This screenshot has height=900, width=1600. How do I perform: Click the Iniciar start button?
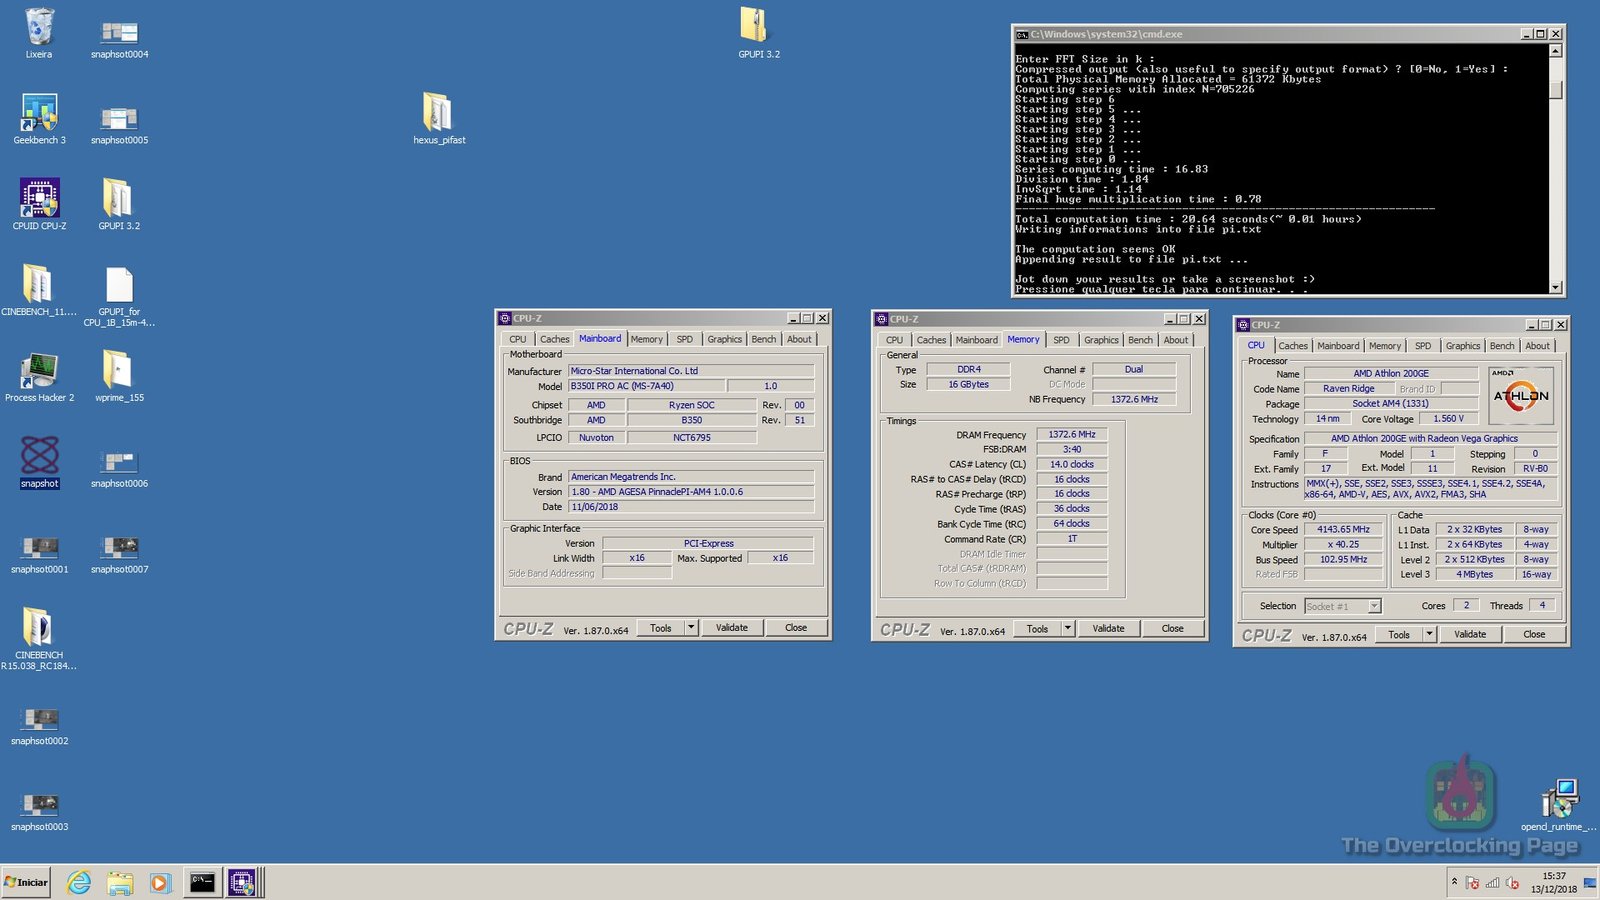point(26,882)
